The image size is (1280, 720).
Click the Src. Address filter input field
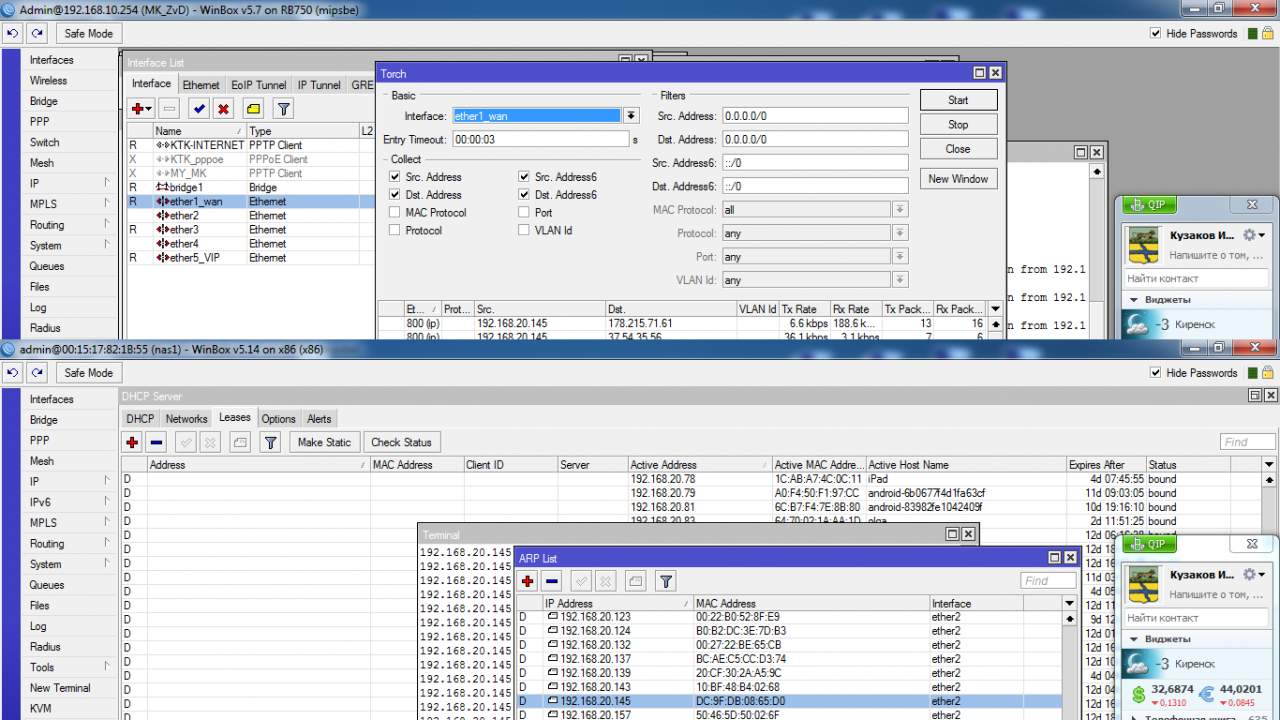coord(813,116)
